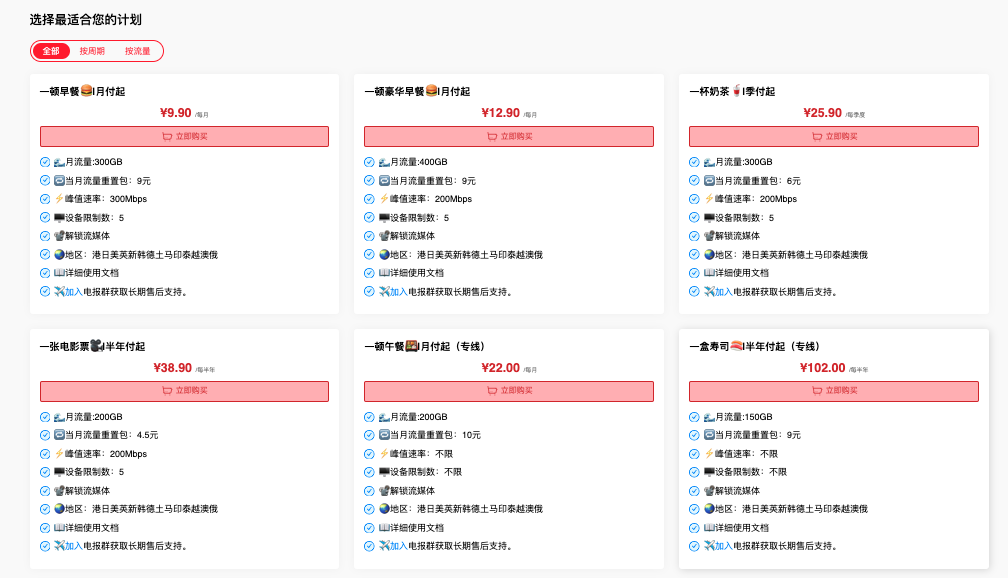Click globe icon in ¥12.90 plan region row

coord(384,255)
